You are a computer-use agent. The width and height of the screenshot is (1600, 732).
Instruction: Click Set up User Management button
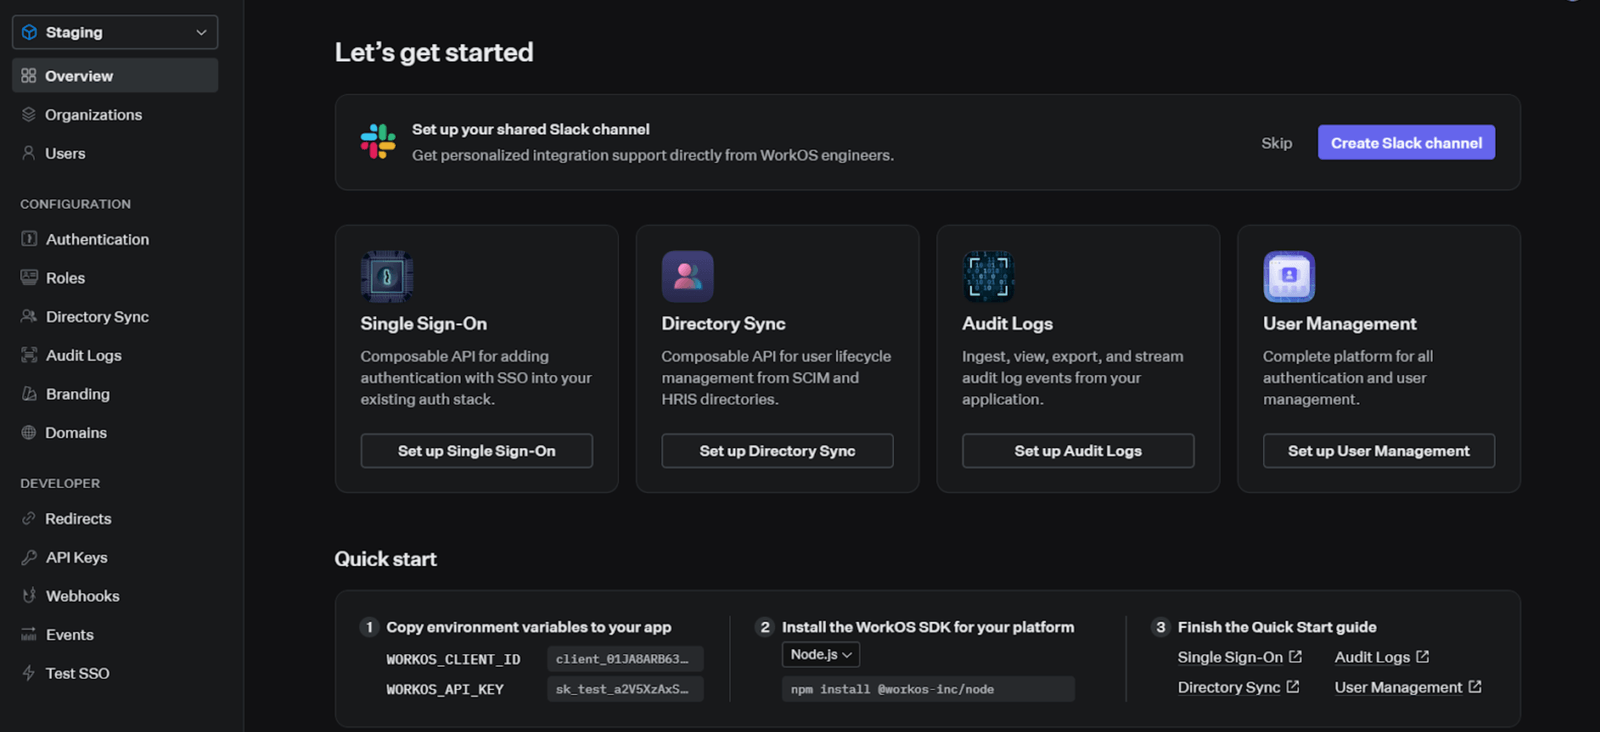(1379, 451)
